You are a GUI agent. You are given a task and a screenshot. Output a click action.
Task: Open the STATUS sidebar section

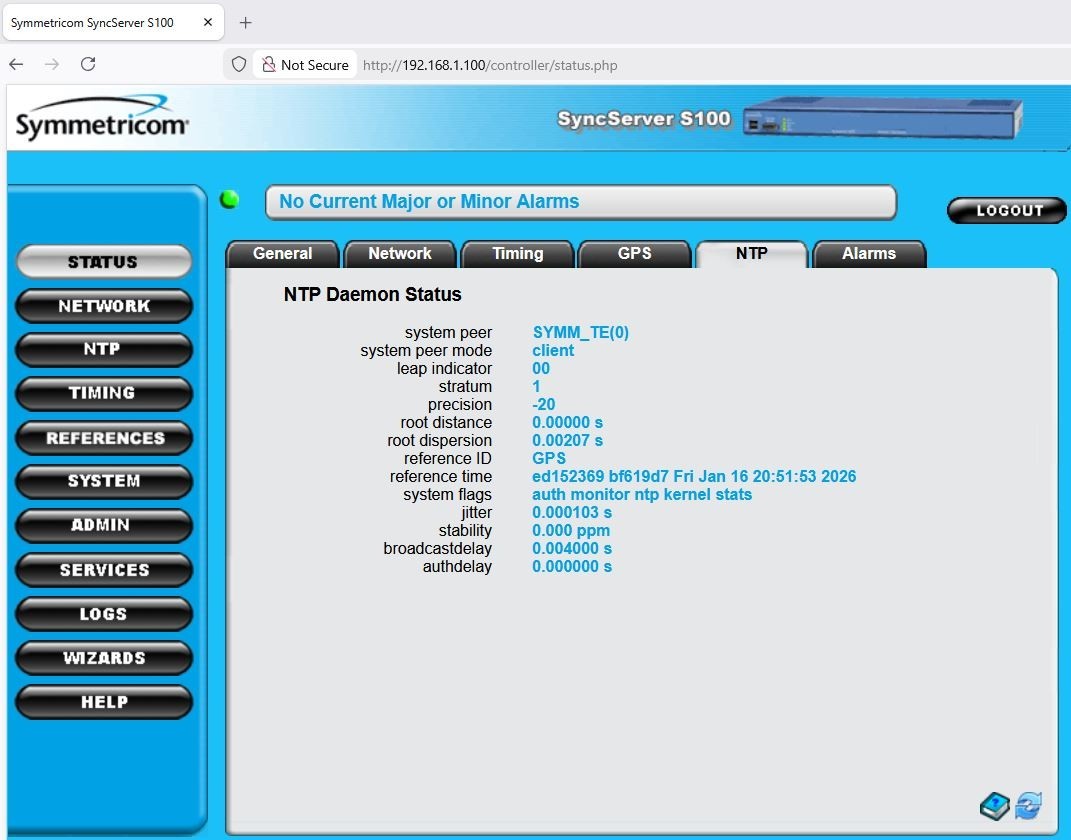(x=104, y=262)
